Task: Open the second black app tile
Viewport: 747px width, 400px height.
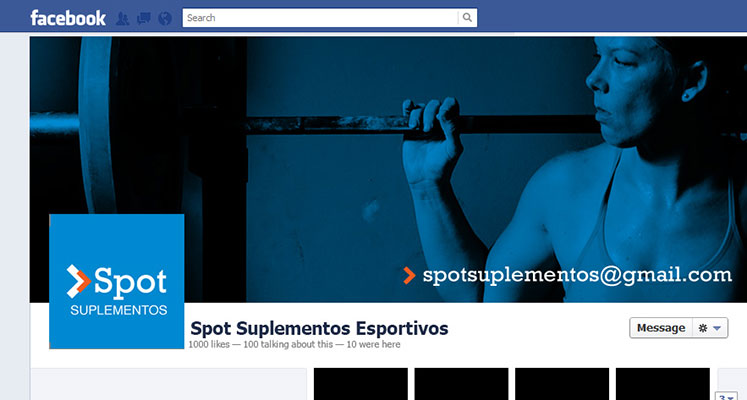Action: tap(461, 384)
